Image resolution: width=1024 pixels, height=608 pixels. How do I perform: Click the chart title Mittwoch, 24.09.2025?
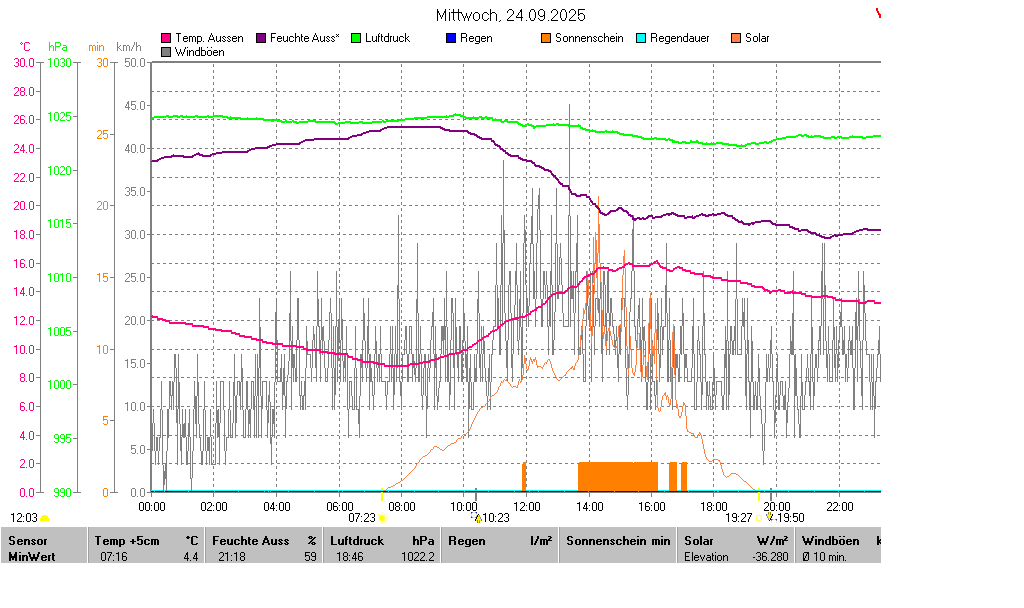click(511, 16)
